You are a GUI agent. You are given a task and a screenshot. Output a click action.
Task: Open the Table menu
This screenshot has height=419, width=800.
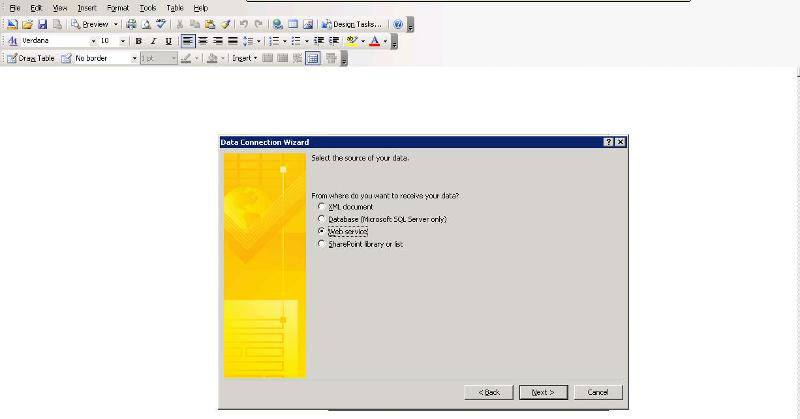click(174, 8)
